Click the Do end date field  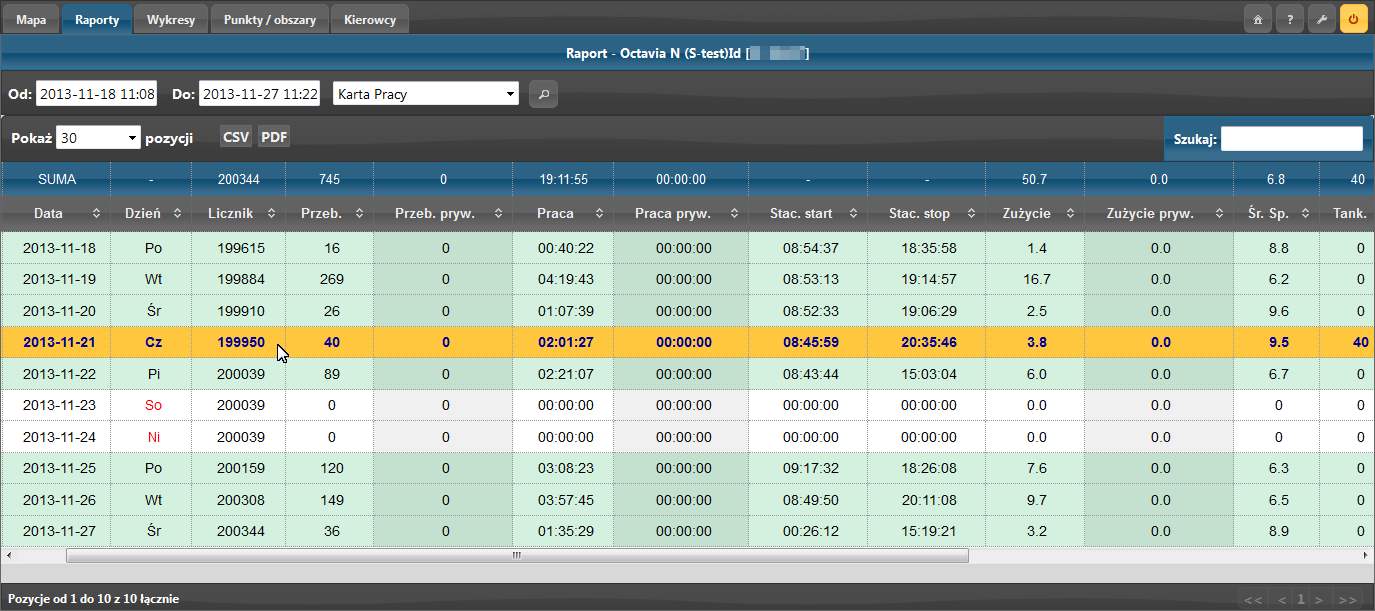coord(259,95)
